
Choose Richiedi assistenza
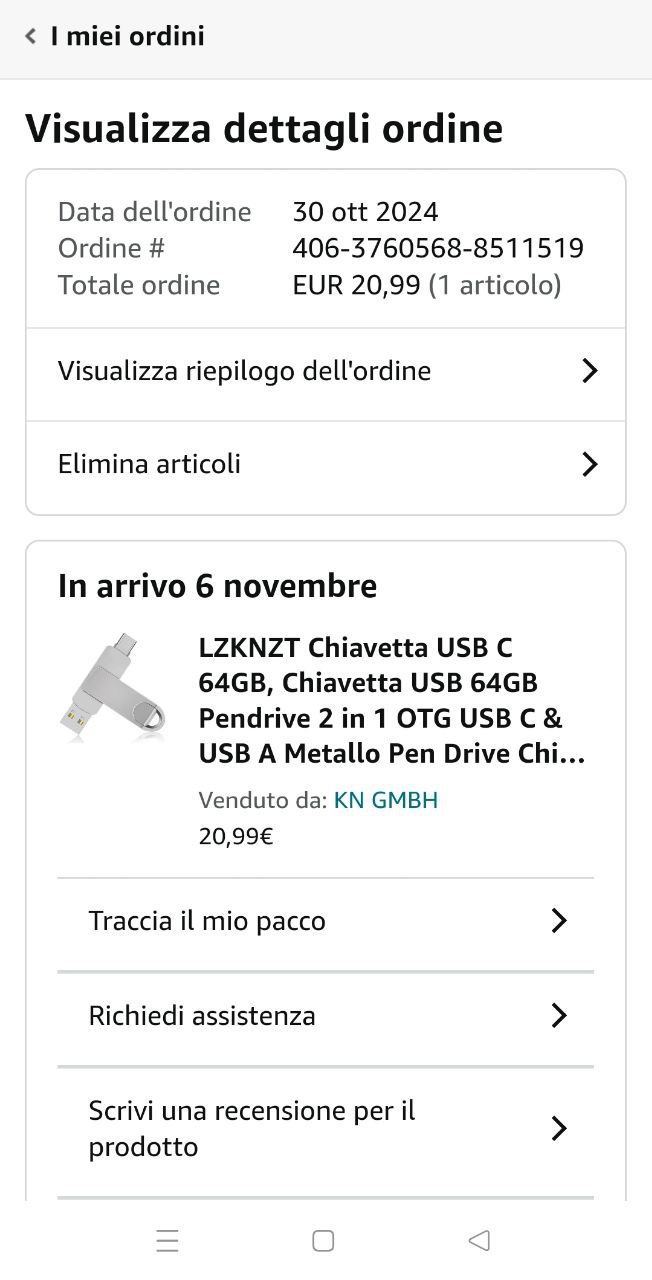coord(326,1016)
